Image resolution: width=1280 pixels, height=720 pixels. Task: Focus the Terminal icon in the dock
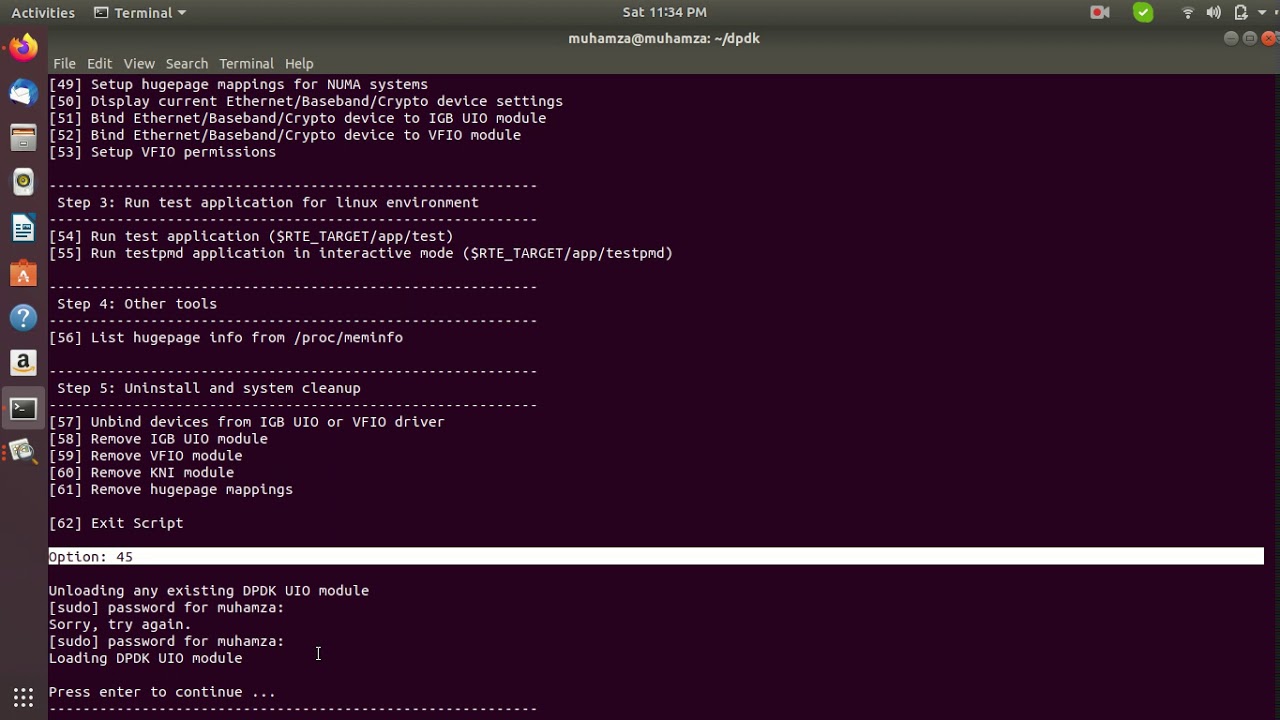tap(23, 408)
